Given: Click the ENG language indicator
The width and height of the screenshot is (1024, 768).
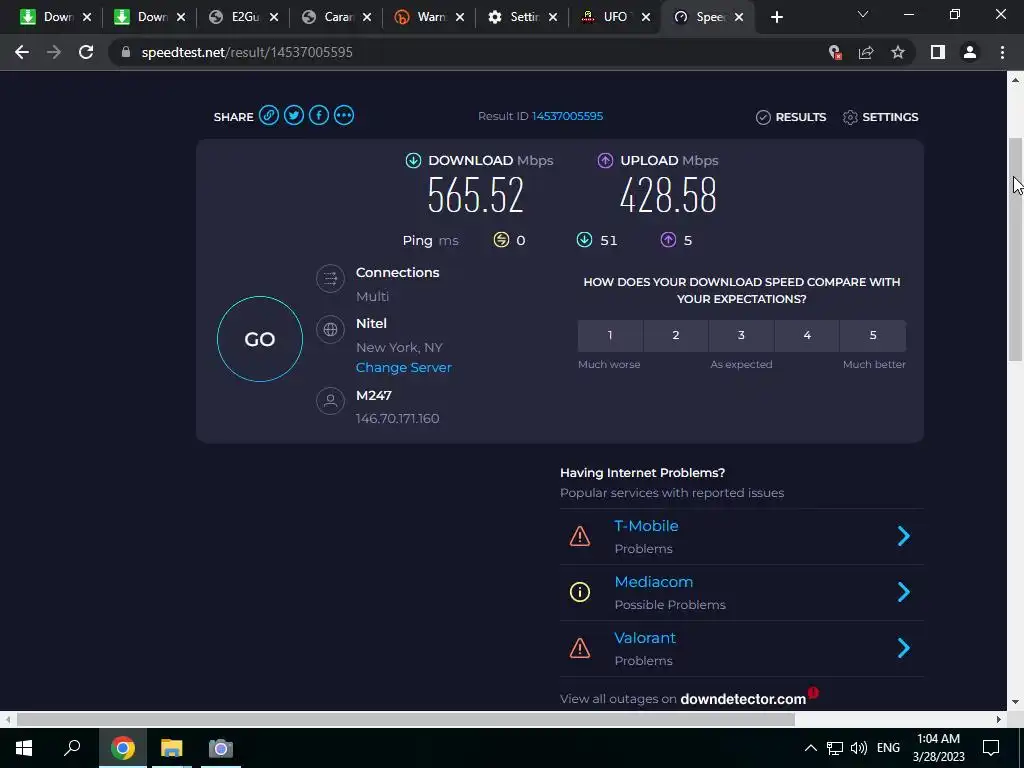Looking at the screenshot, I should tap(888, 748).
